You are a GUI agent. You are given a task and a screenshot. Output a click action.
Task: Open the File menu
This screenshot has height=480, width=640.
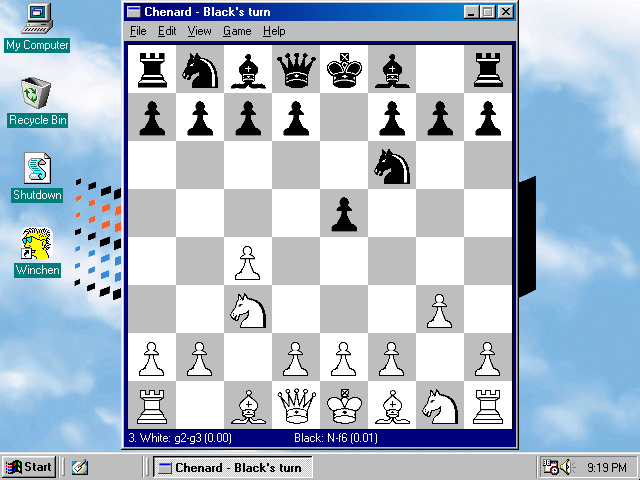coord(138,31)
